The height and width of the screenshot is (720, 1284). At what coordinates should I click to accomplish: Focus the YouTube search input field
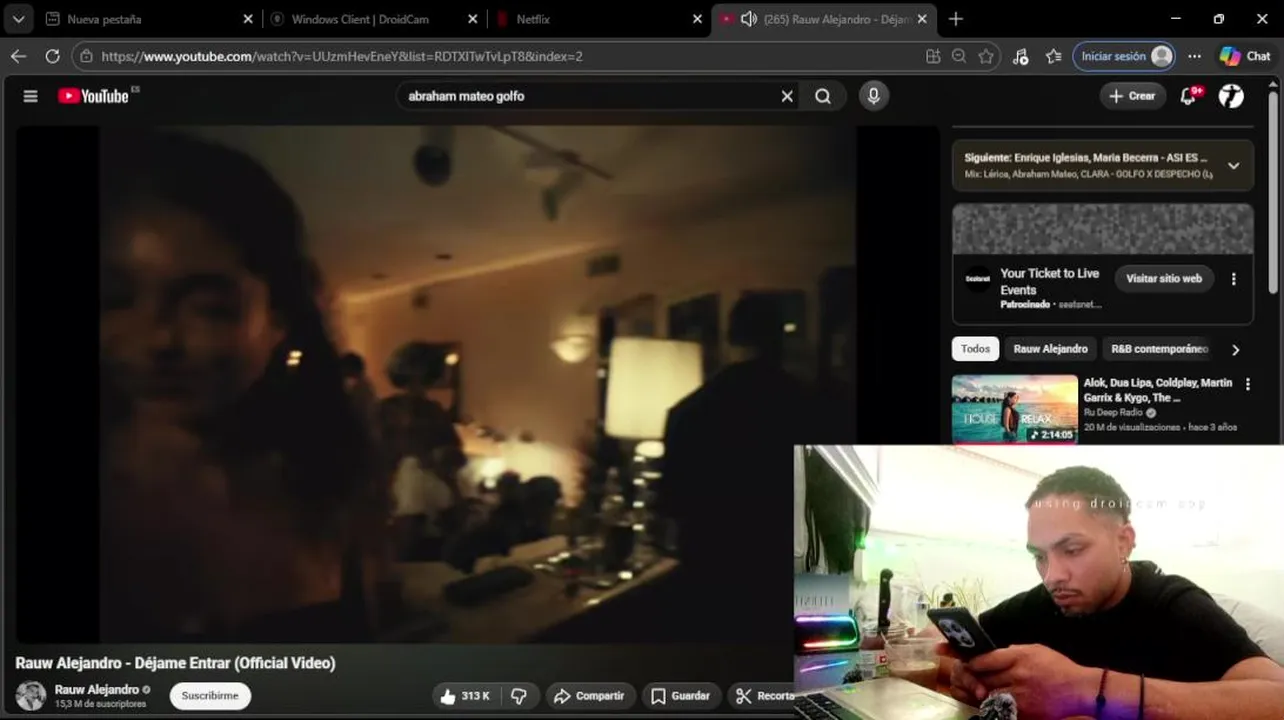pos(590,96)
